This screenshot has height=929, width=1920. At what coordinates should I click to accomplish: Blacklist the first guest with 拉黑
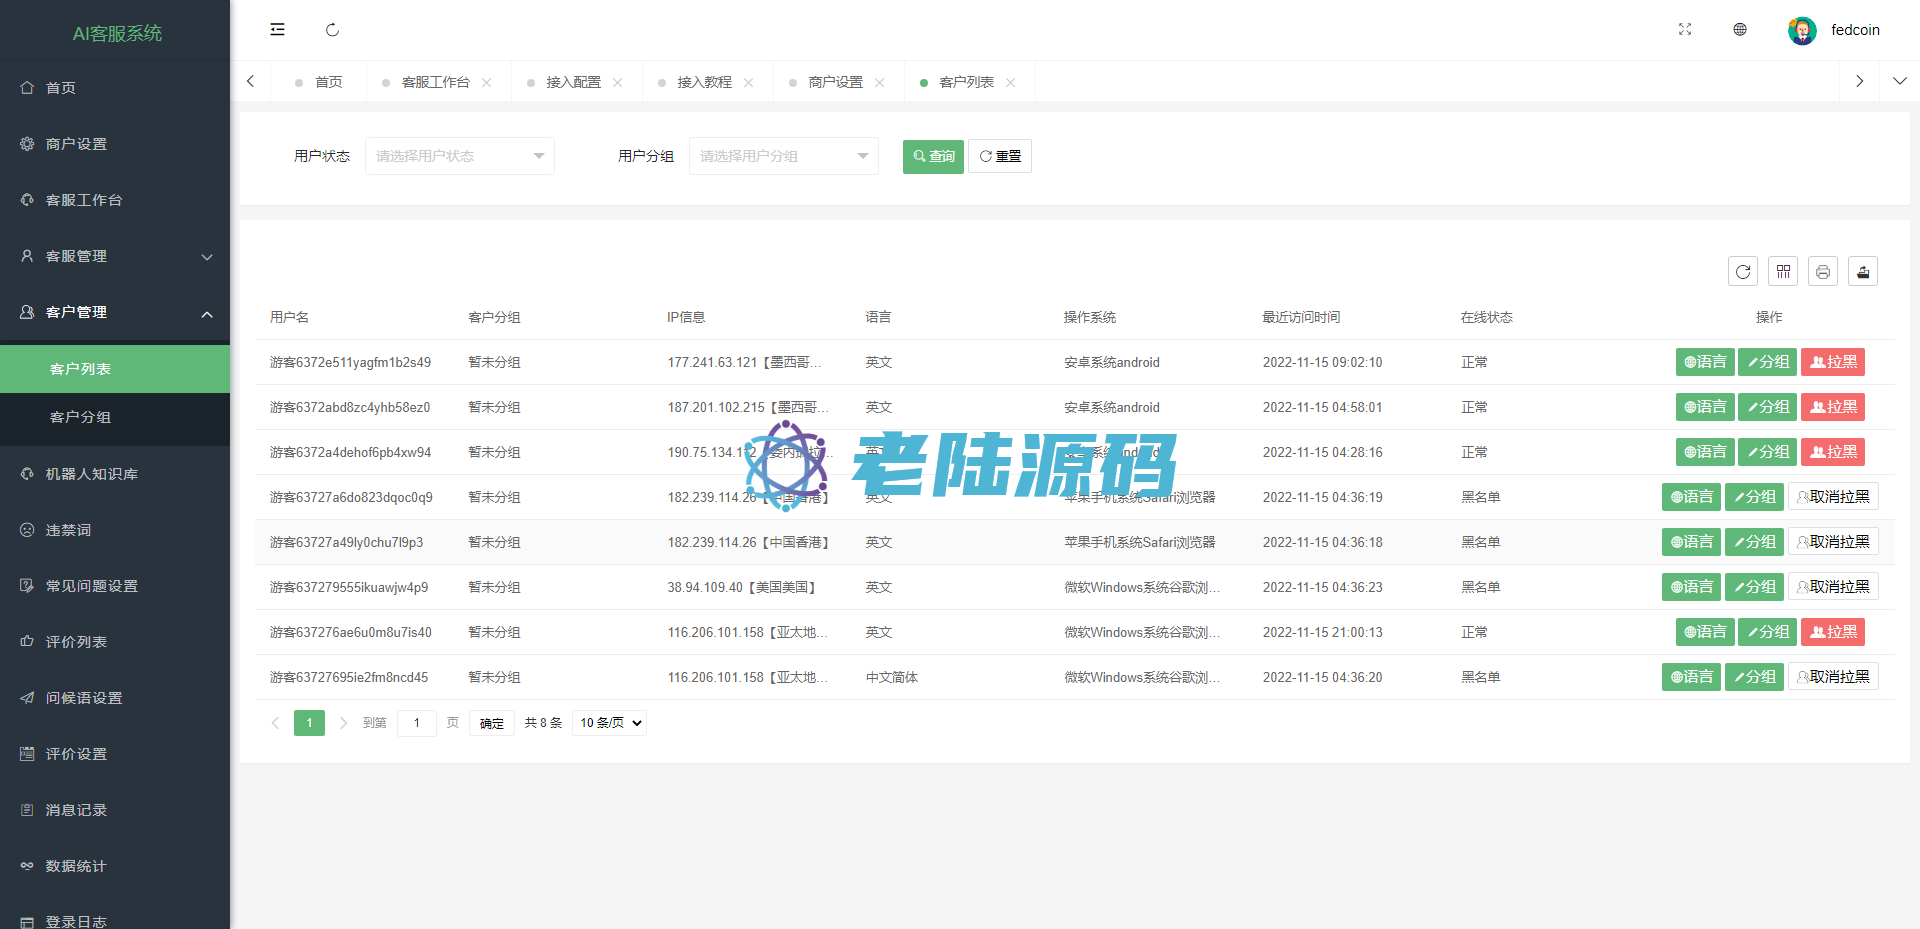click(1833, 362)
